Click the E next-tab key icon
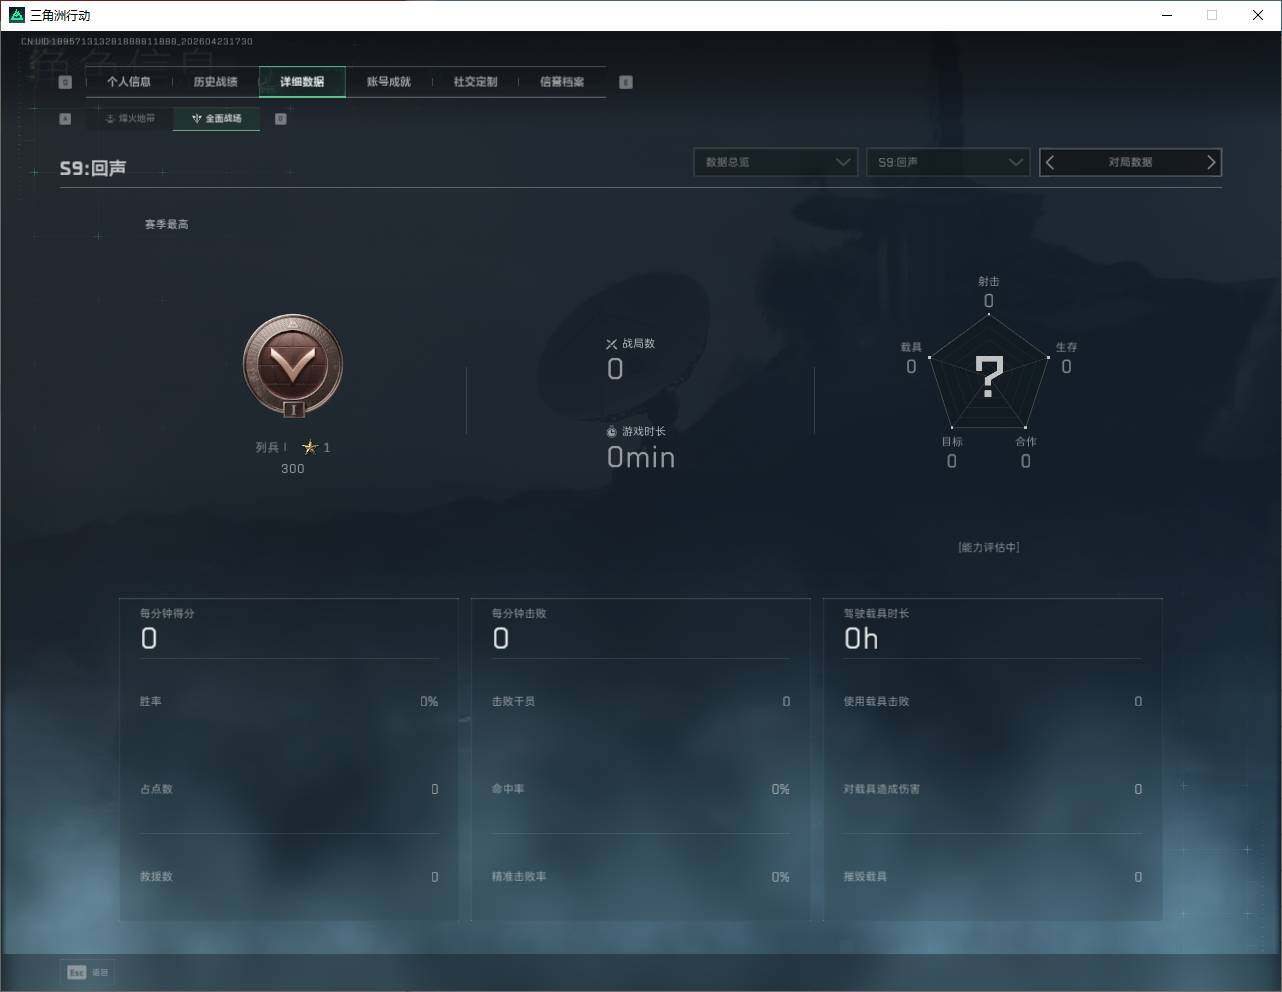The width and height of the screenshot is (1282, 992). click(x=626, y=82)
